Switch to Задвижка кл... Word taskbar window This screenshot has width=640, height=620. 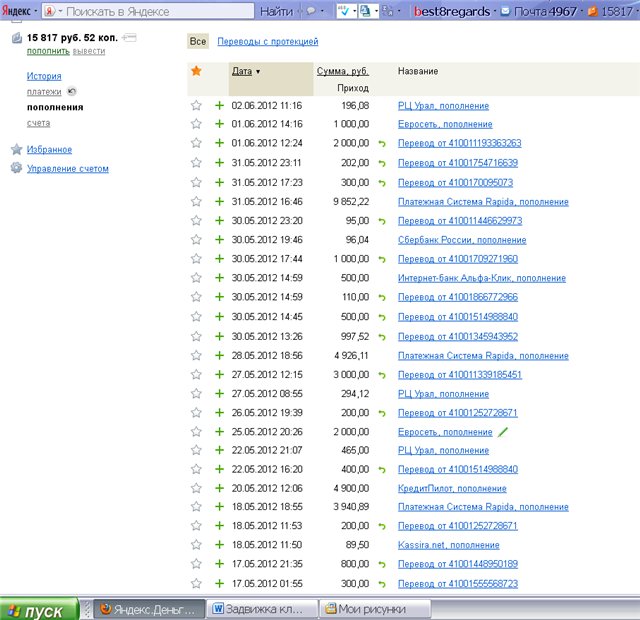click(x=262, y=609)
